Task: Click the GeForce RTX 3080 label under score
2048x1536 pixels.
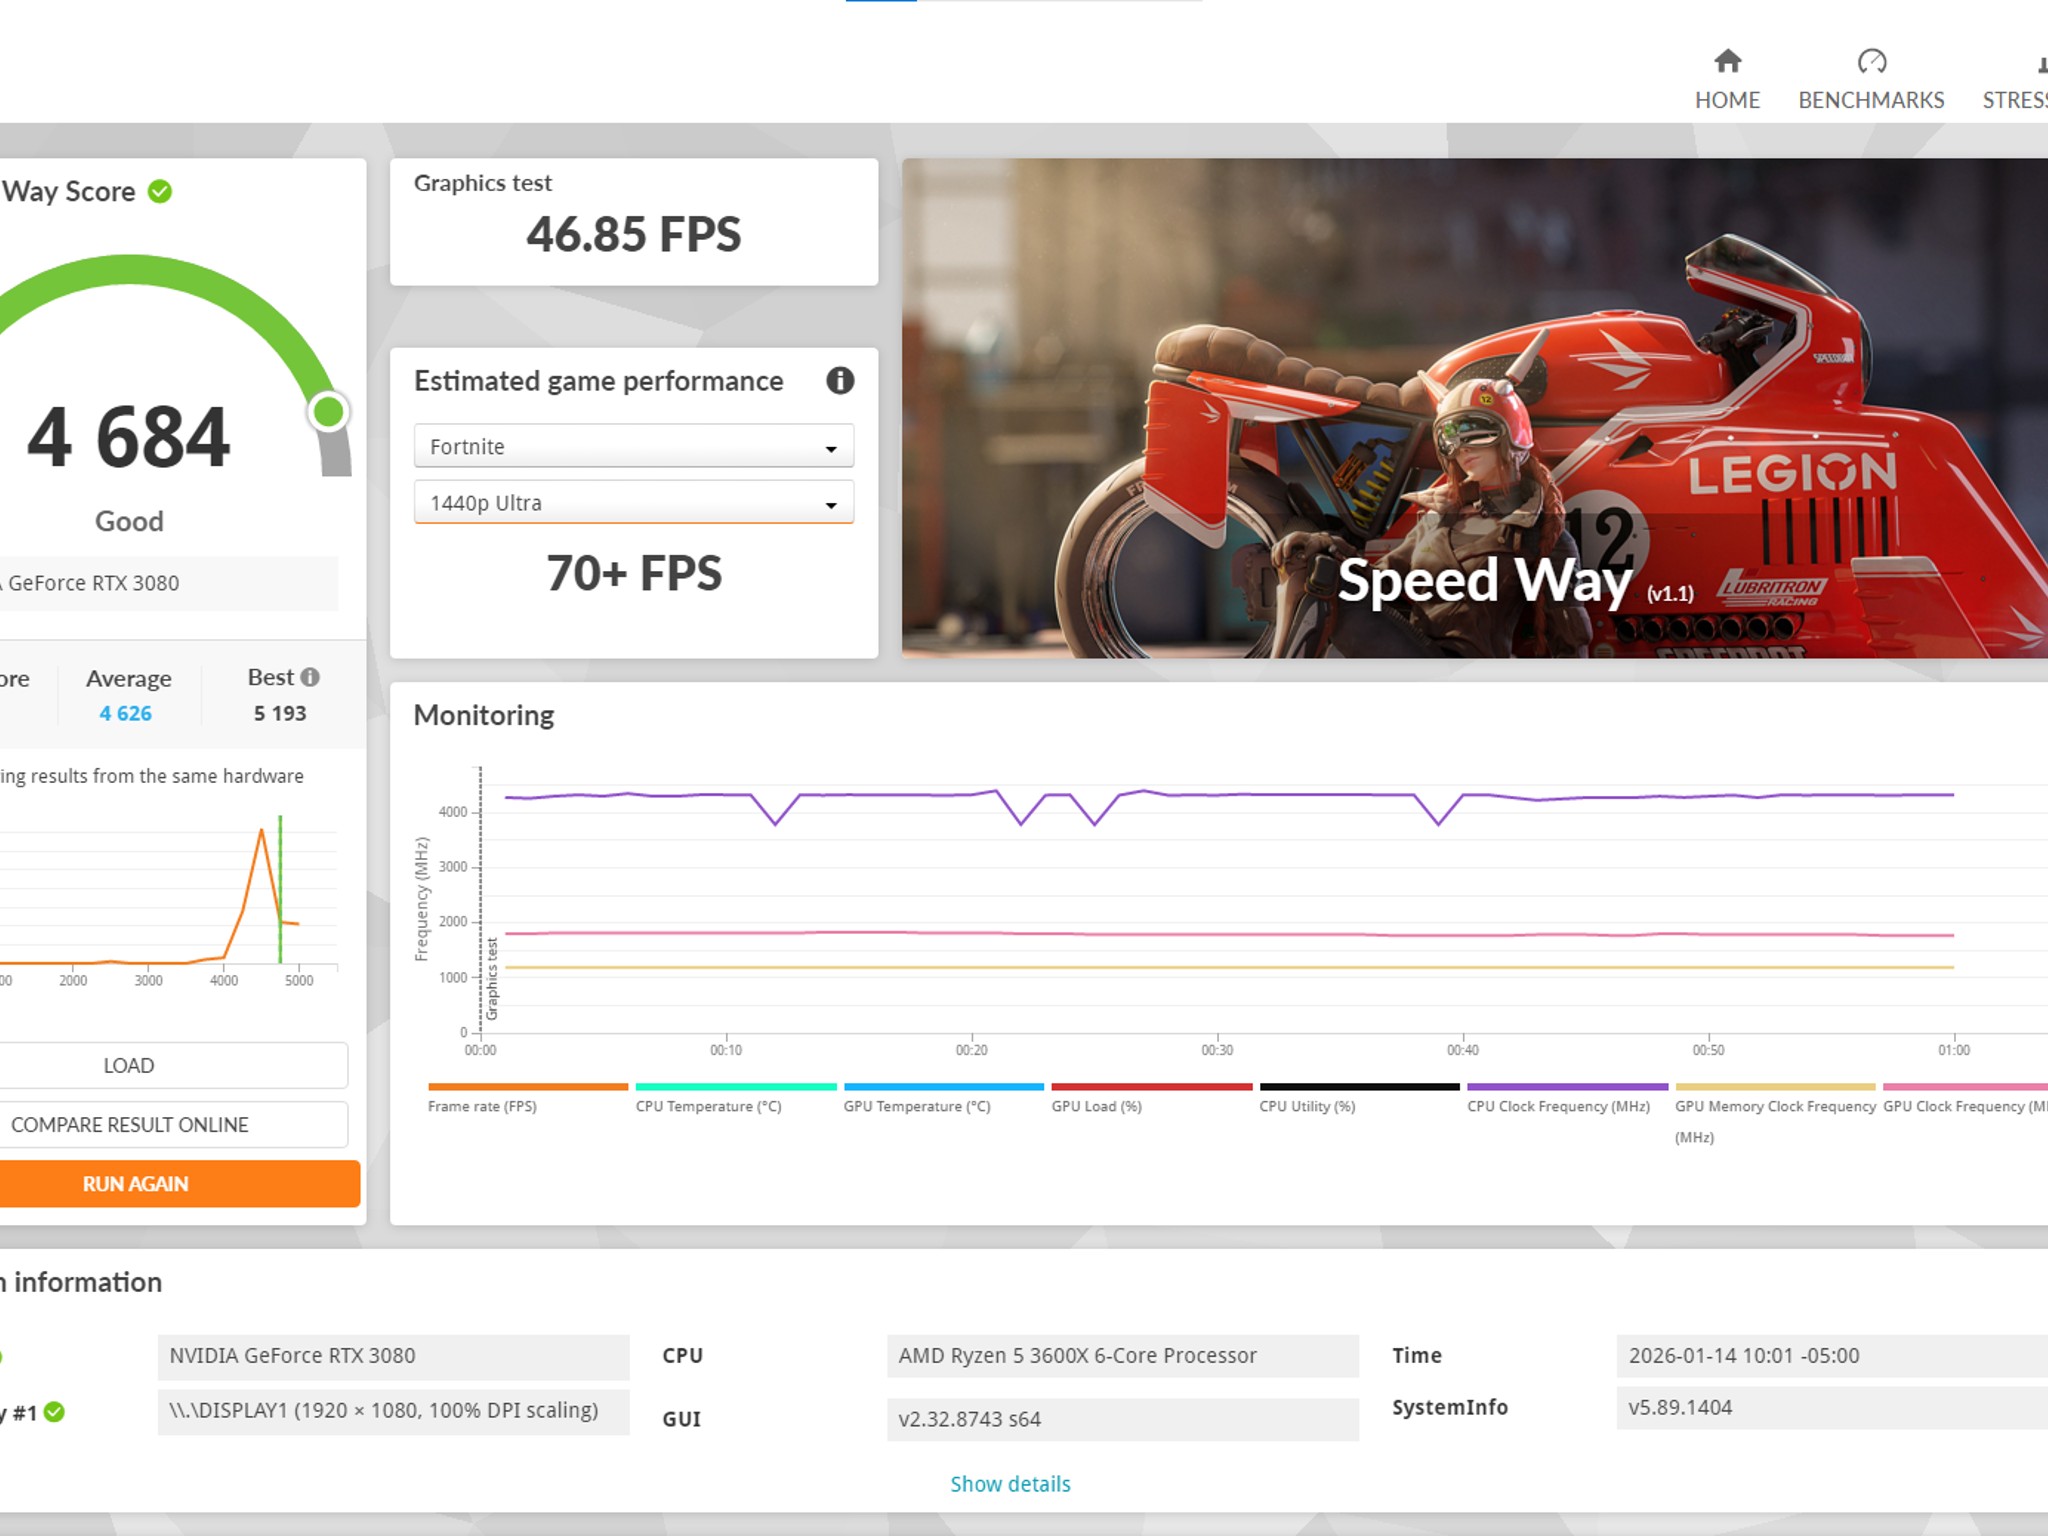Action: [x=90, y=583]
